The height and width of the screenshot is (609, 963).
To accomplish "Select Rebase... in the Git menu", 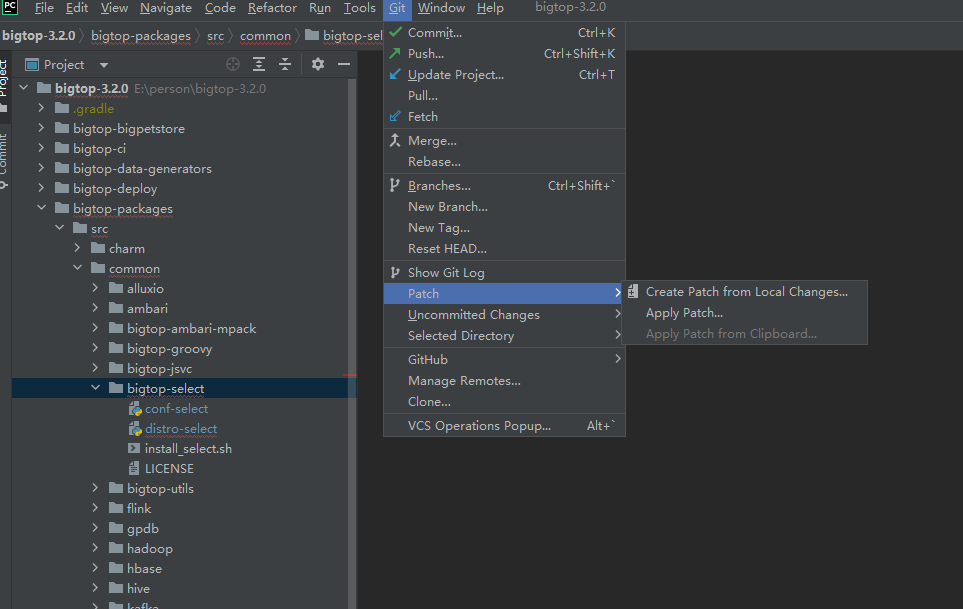I will tap(504, 161).
